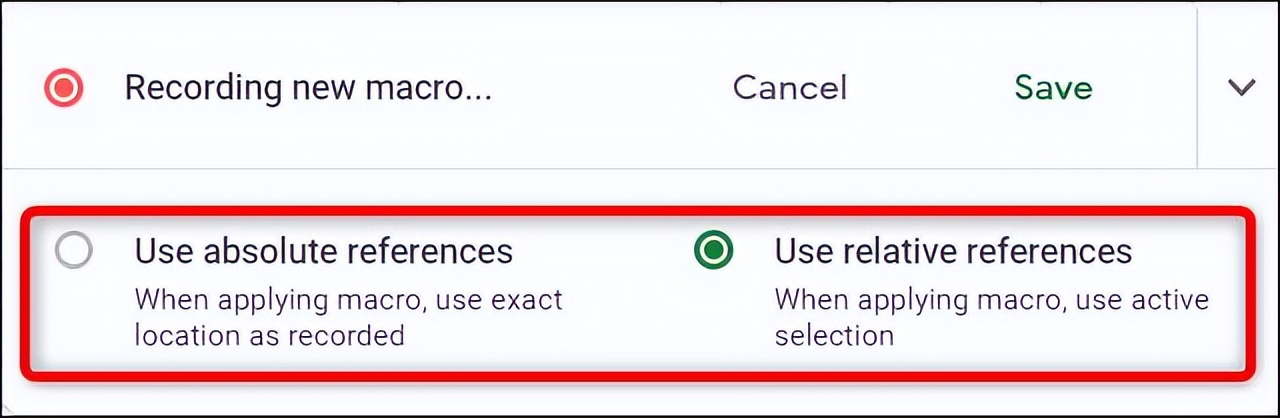Click the "Use relative references" label text
Screen dimensions: 1280x418
point(953,250)
